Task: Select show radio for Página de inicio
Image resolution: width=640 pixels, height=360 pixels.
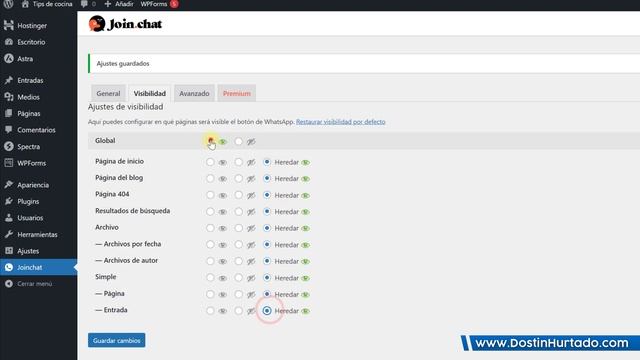Action: coord(210,162)
